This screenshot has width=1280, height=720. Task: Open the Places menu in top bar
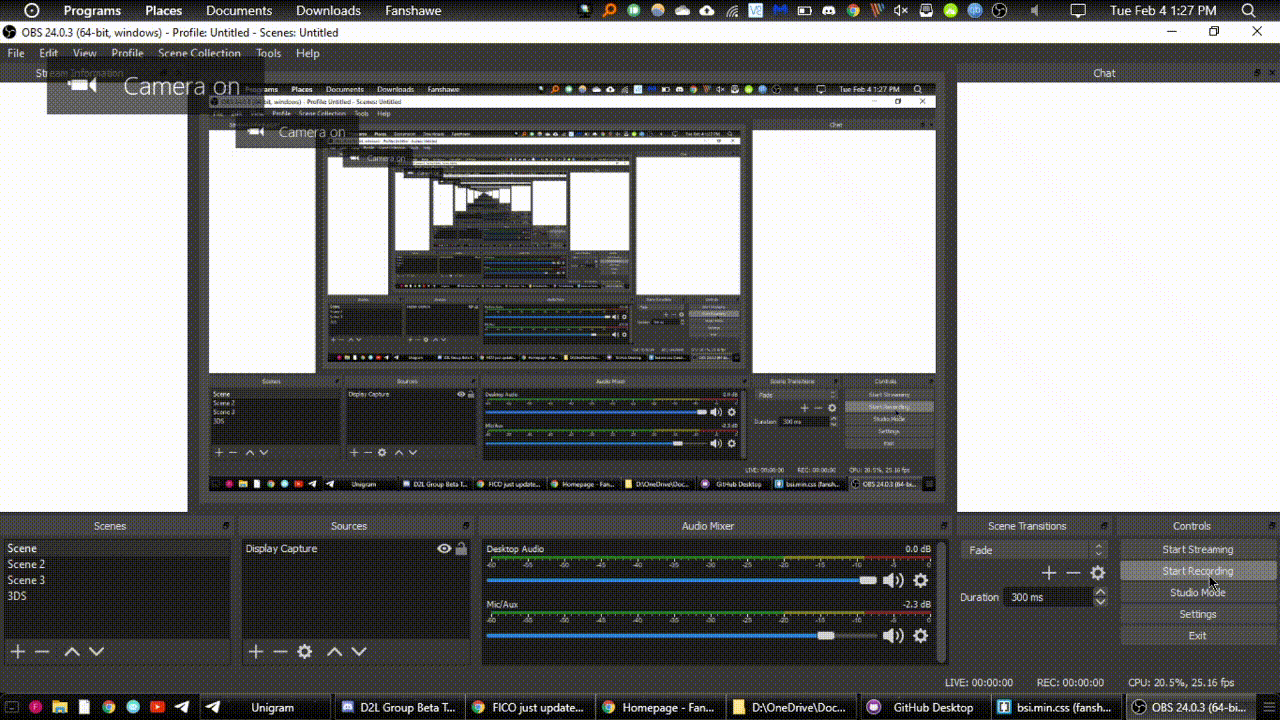tap(163, 10)
